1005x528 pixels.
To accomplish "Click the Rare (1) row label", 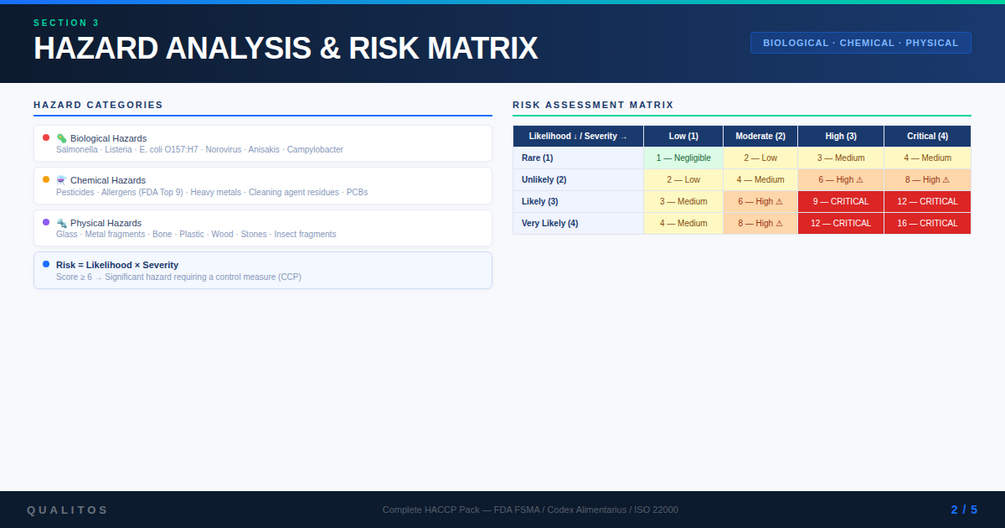I will (x=578, y=158).
